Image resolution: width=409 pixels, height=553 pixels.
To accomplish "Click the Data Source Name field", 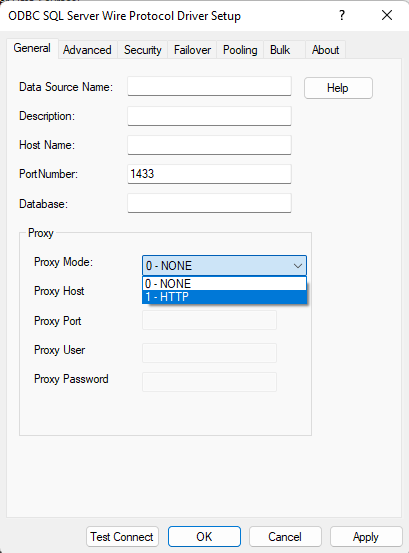I will pos(209,86).
